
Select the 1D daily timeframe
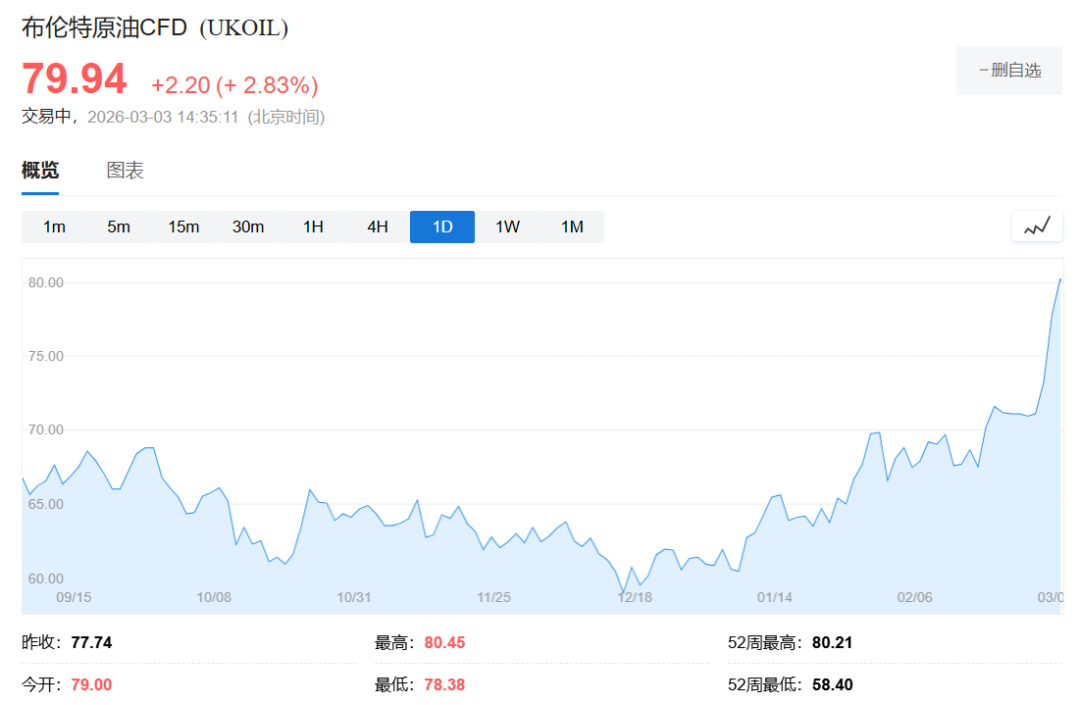click(x=442, y=227)
